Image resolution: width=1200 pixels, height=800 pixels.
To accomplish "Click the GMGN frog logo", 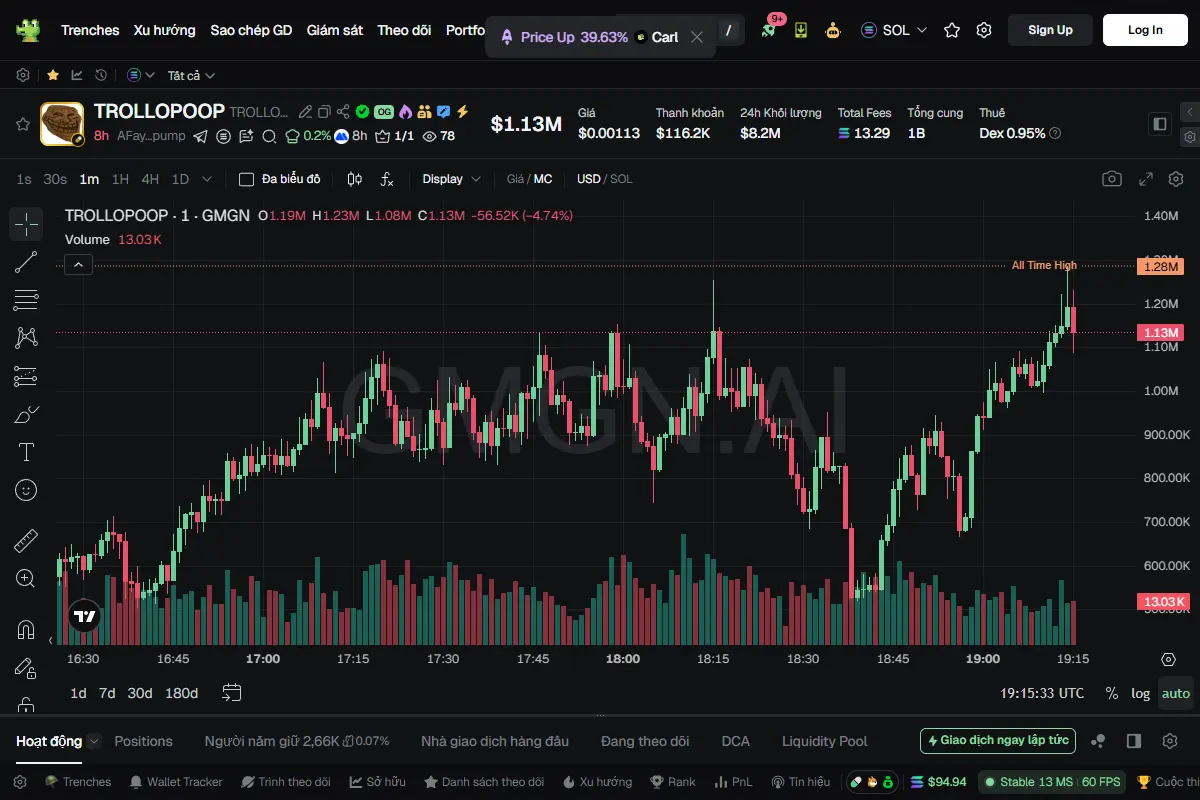I will 28,30.
